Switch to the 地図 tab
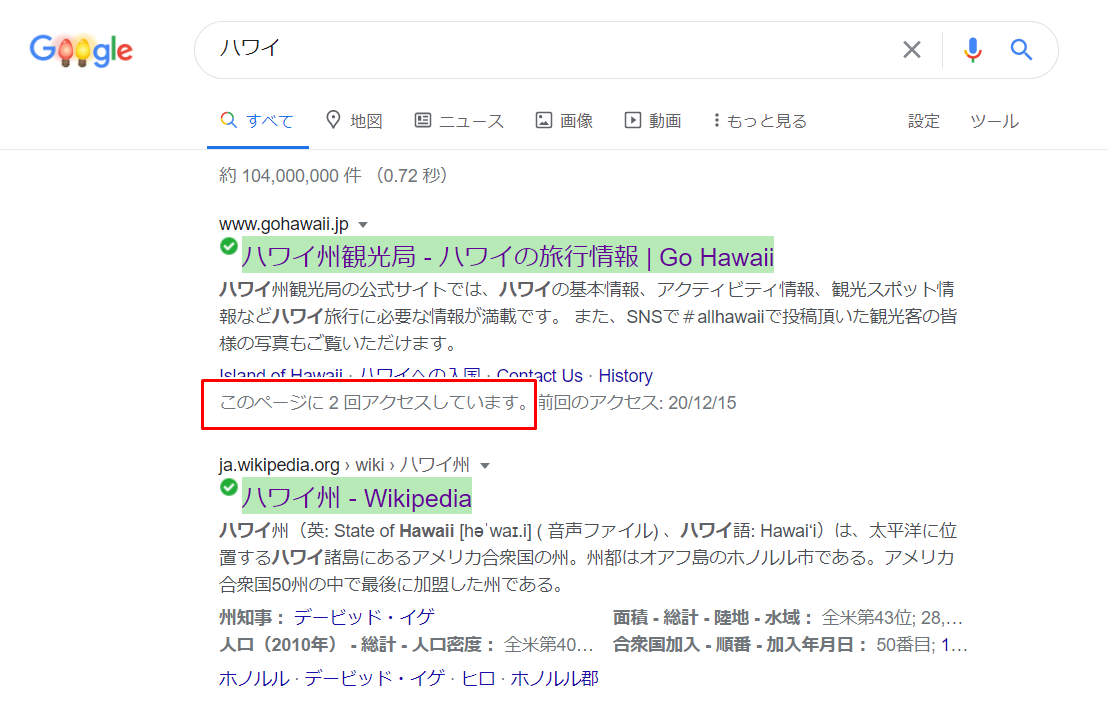The height and width of the screenshot is (701, 1108). coord(354,121)
